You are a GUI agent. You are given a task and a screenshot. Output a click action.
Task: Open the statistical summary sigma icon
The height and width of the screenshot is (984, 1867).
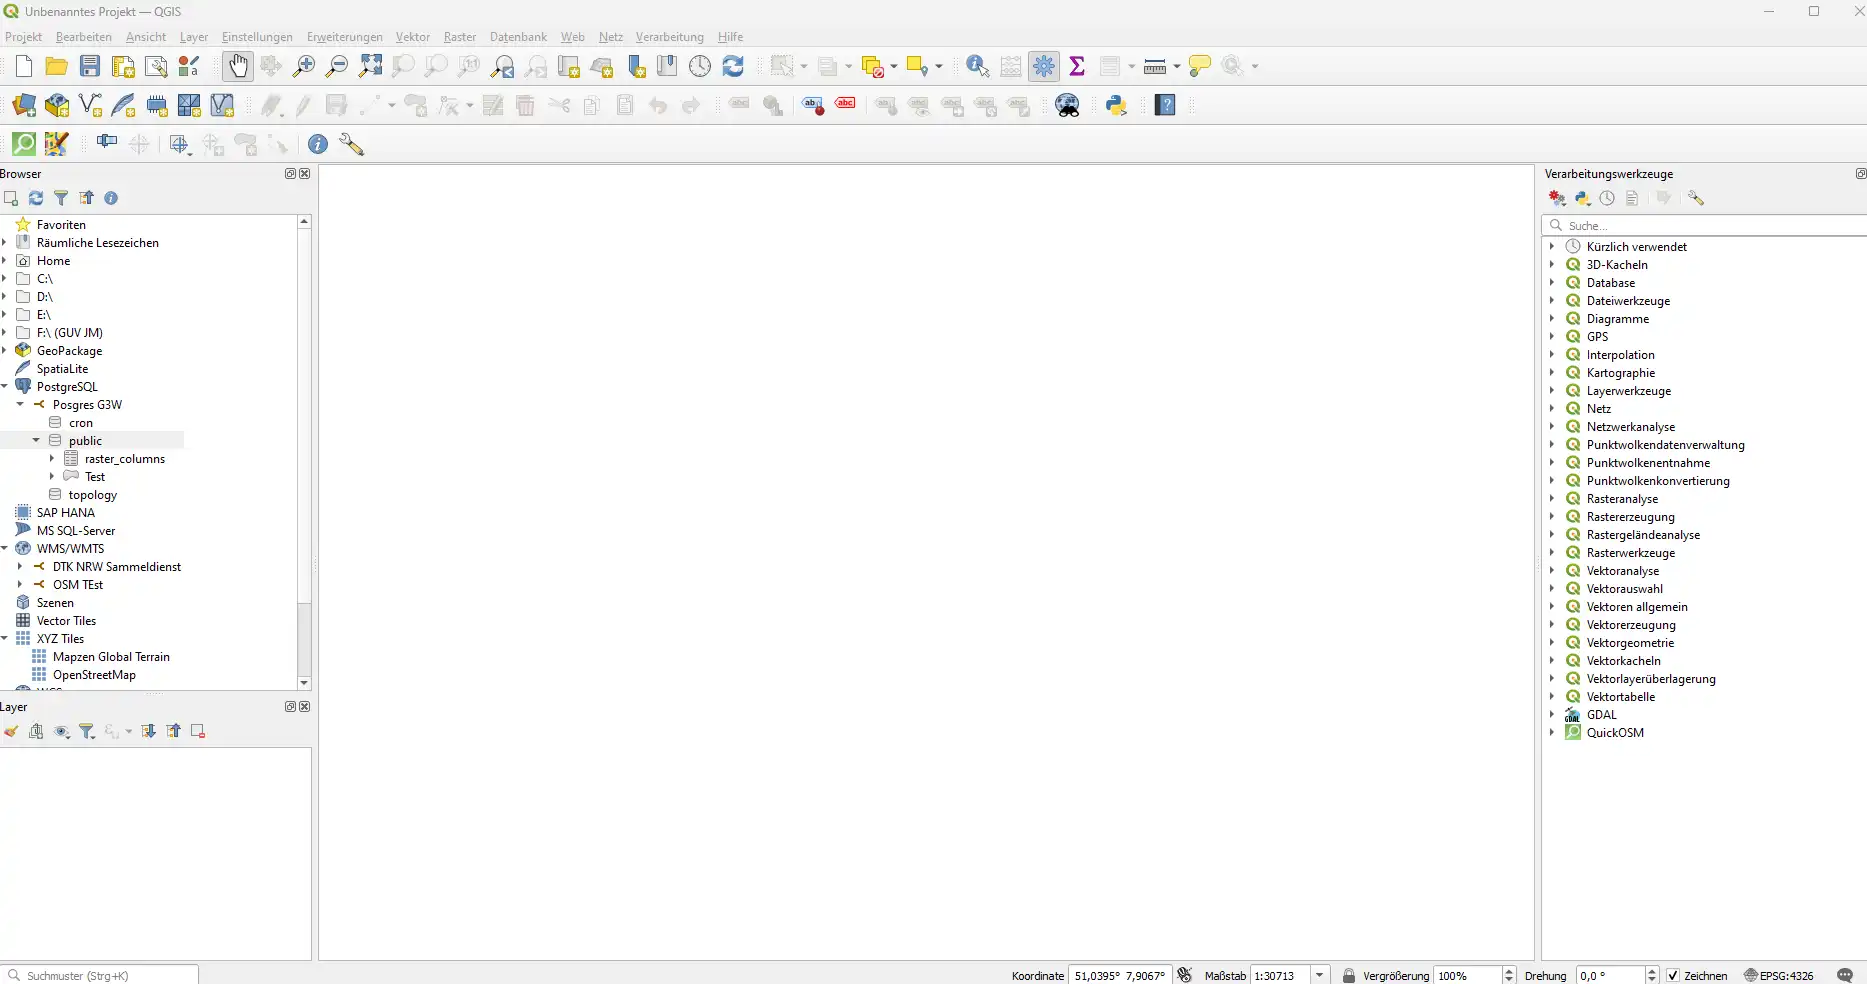coord(1077,66)
